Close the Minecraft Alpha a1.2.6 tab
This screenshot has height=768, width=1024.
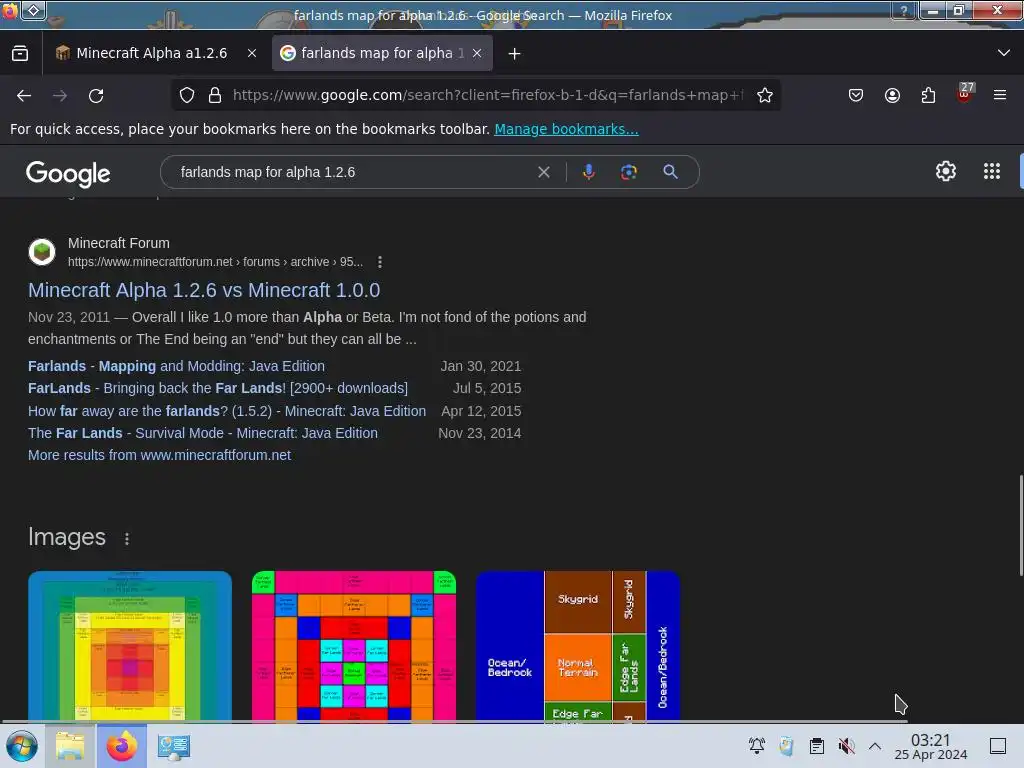pyautogui.click(x=251, y=54)
